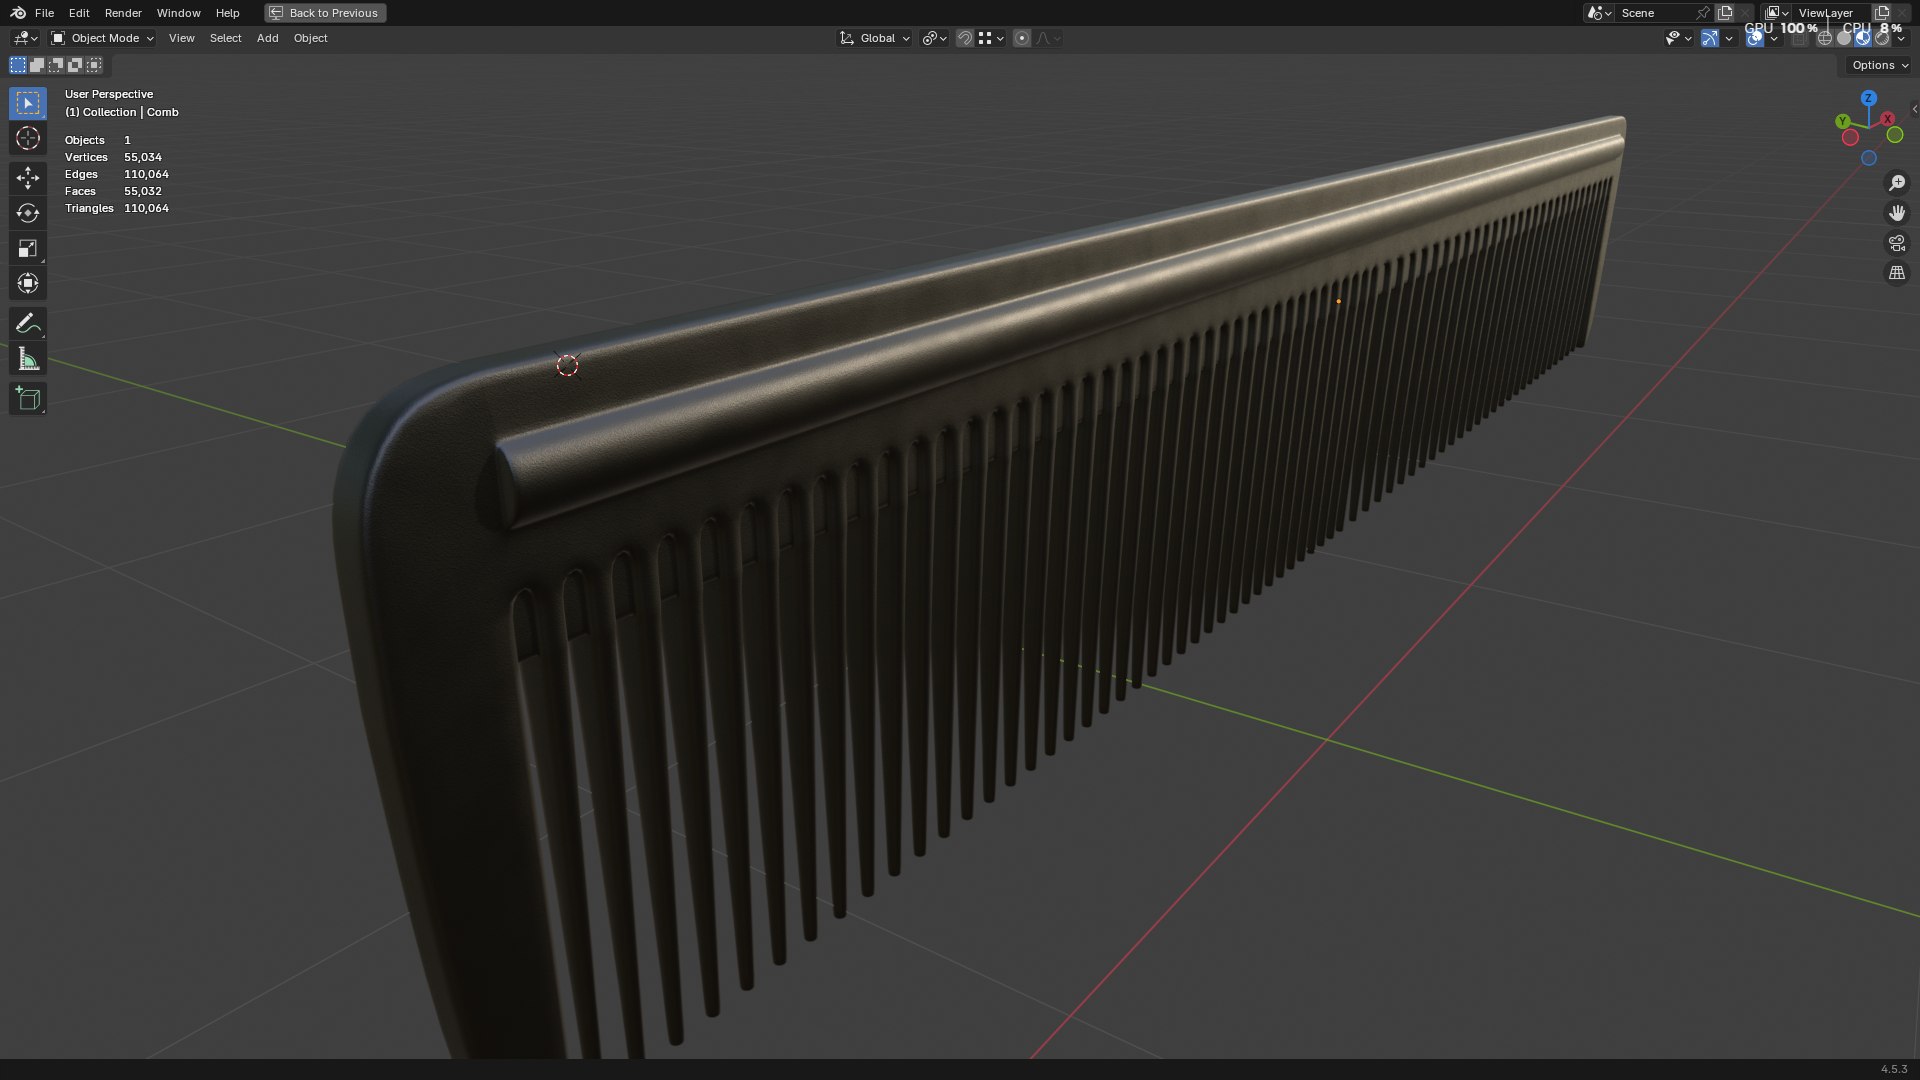The height and width of the screenshot is (1080, 1920).
Task: Open the snapping options dropdown
Action: click(x=991, y=38)
